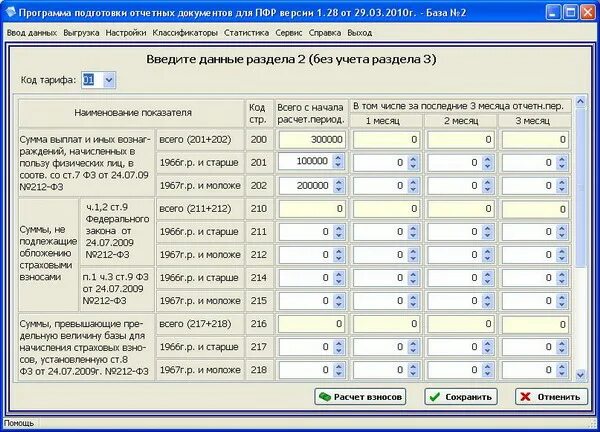600x432 pixels.
Task: Click the table scrollbar up arrow
Action: point(580,102)
